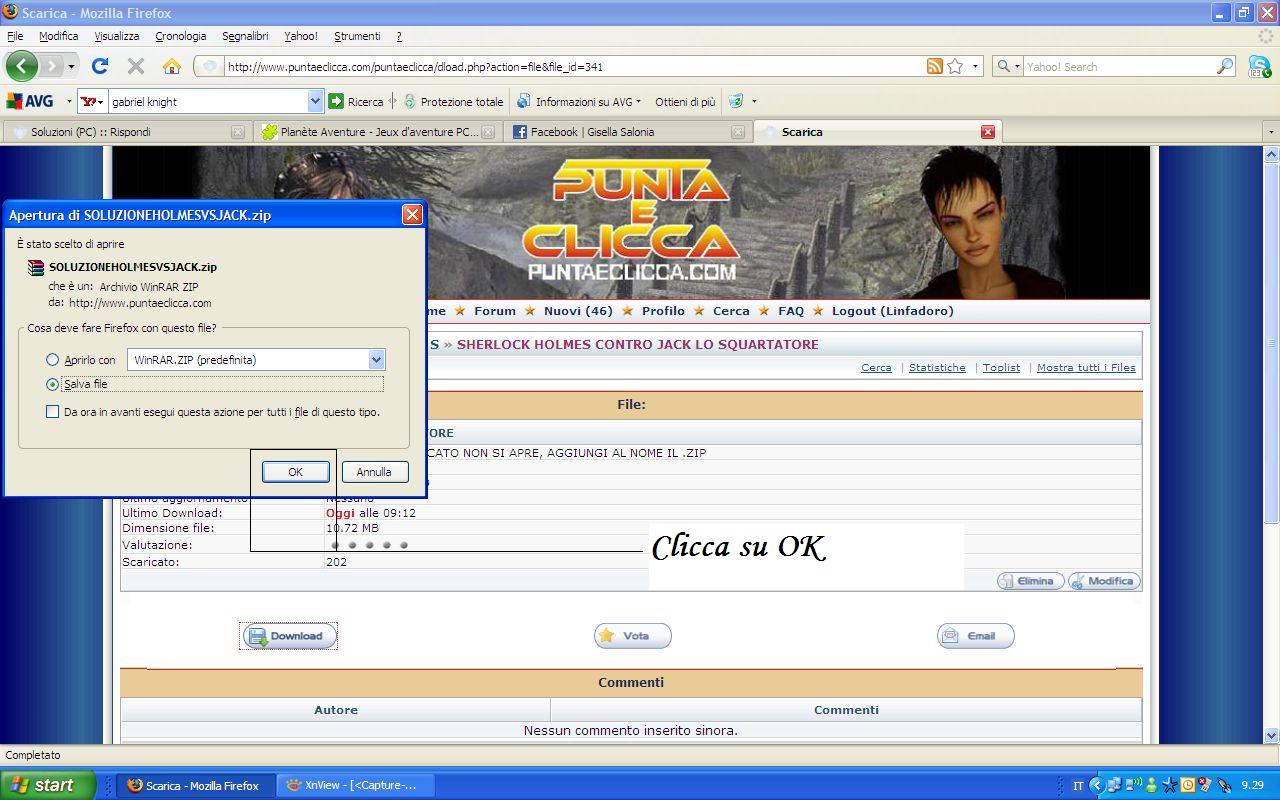Screen dimensions: 1280x800
Task: Go to the Firefox home page
Action: click(172, 66)
